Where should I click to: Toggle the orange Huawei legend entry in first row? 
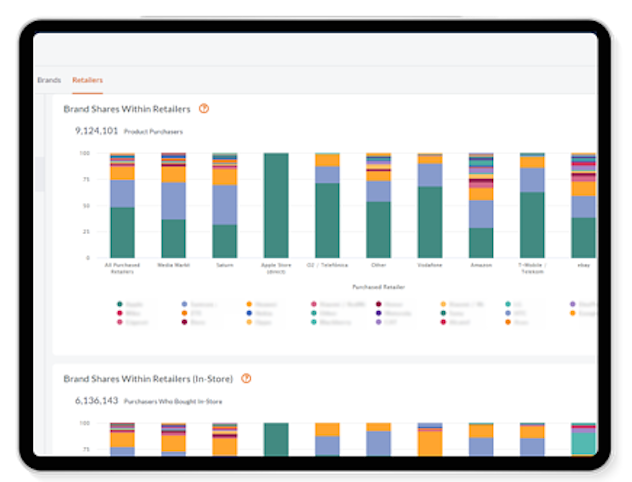point(249,303)
